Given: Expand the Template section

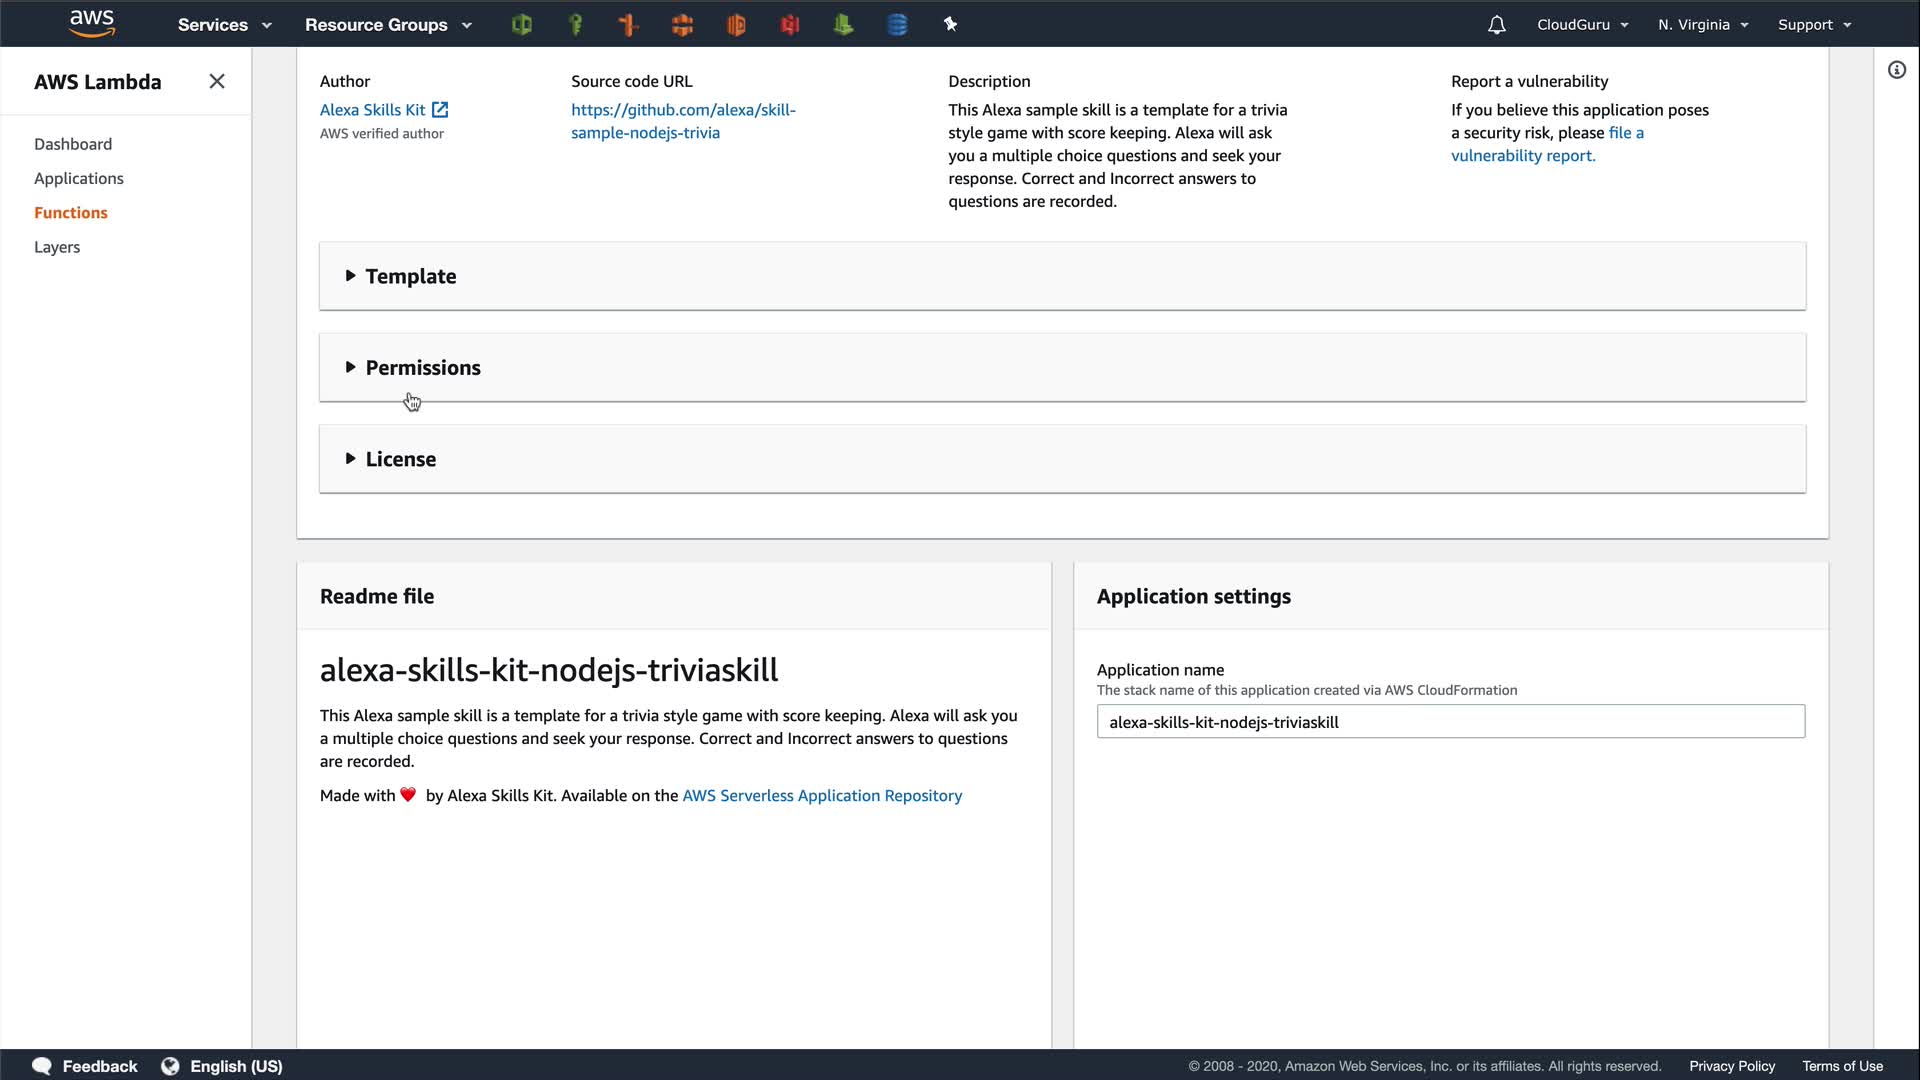Looking at the screenshot, I should 410,276.
